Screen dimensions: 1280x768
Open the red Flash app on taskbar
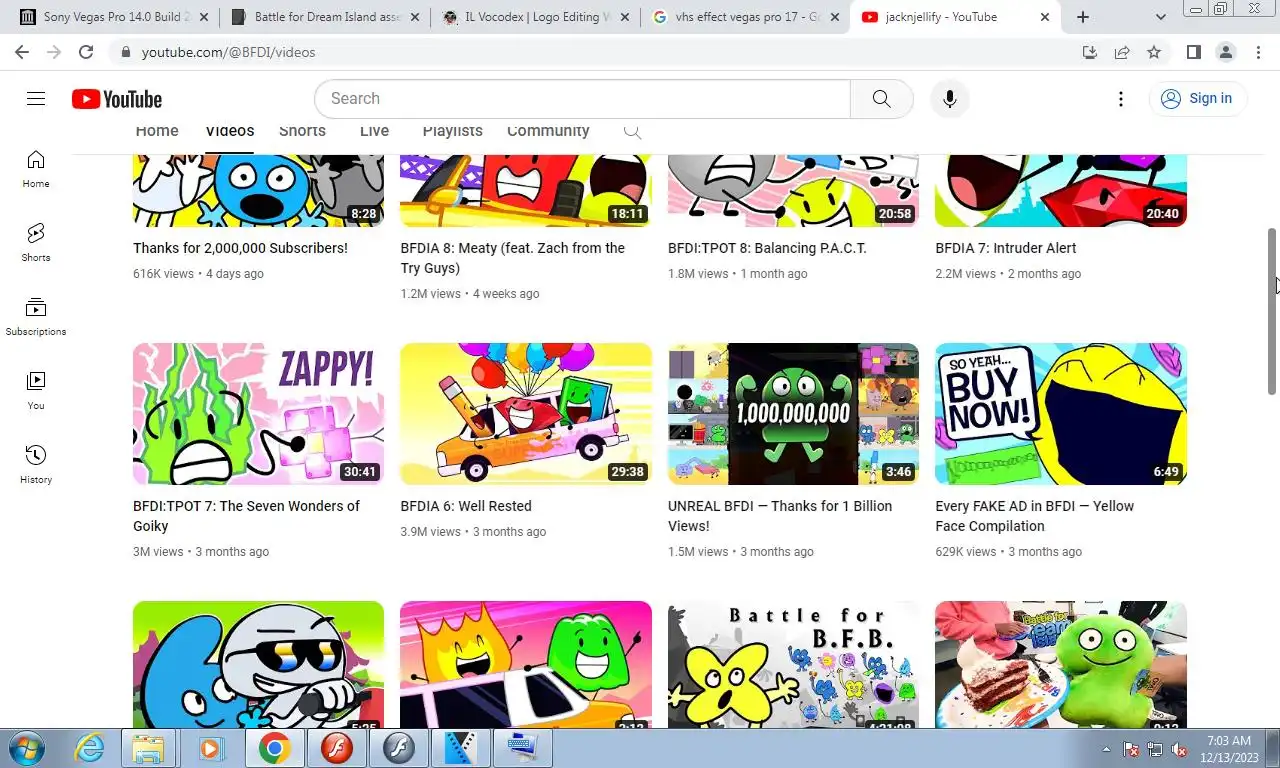pyautogui.click(x=337, y=748)
